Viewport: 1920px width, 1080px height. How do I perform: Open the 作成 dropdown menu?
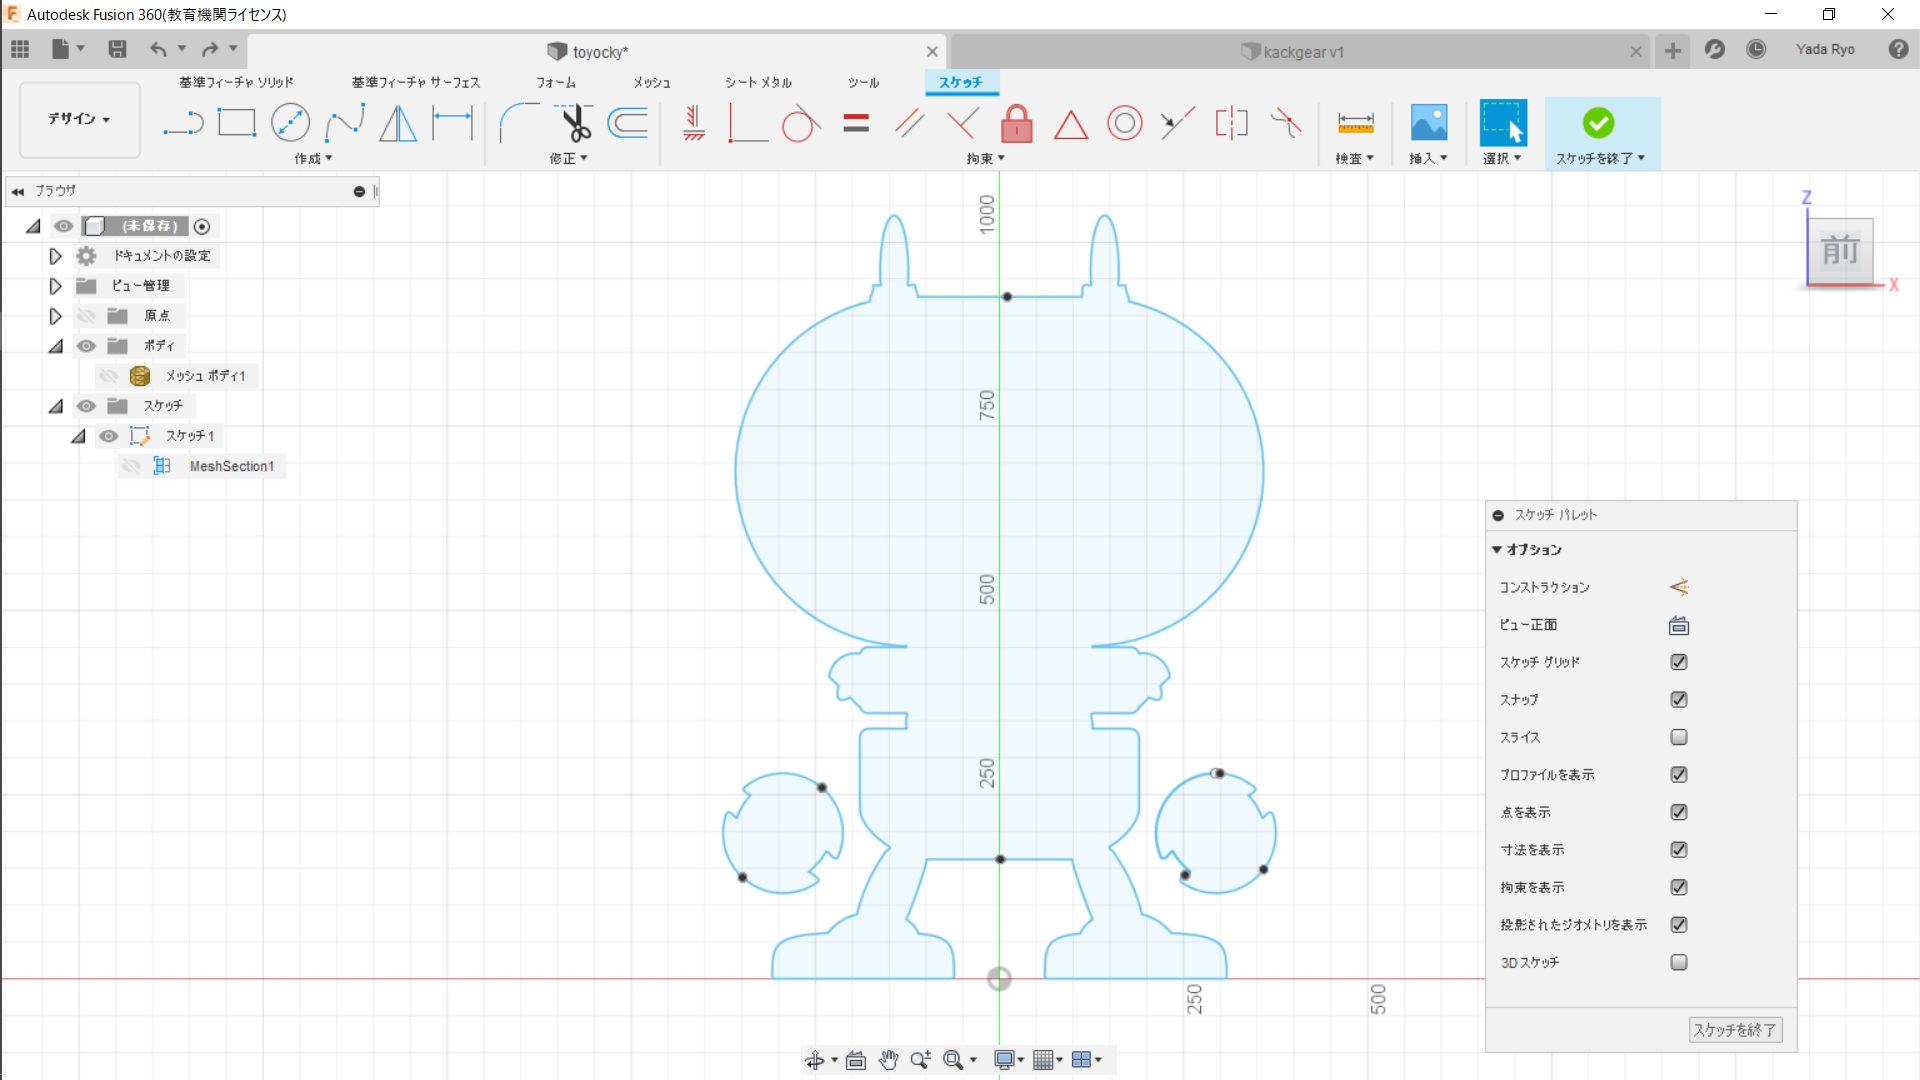click(313, 158)
